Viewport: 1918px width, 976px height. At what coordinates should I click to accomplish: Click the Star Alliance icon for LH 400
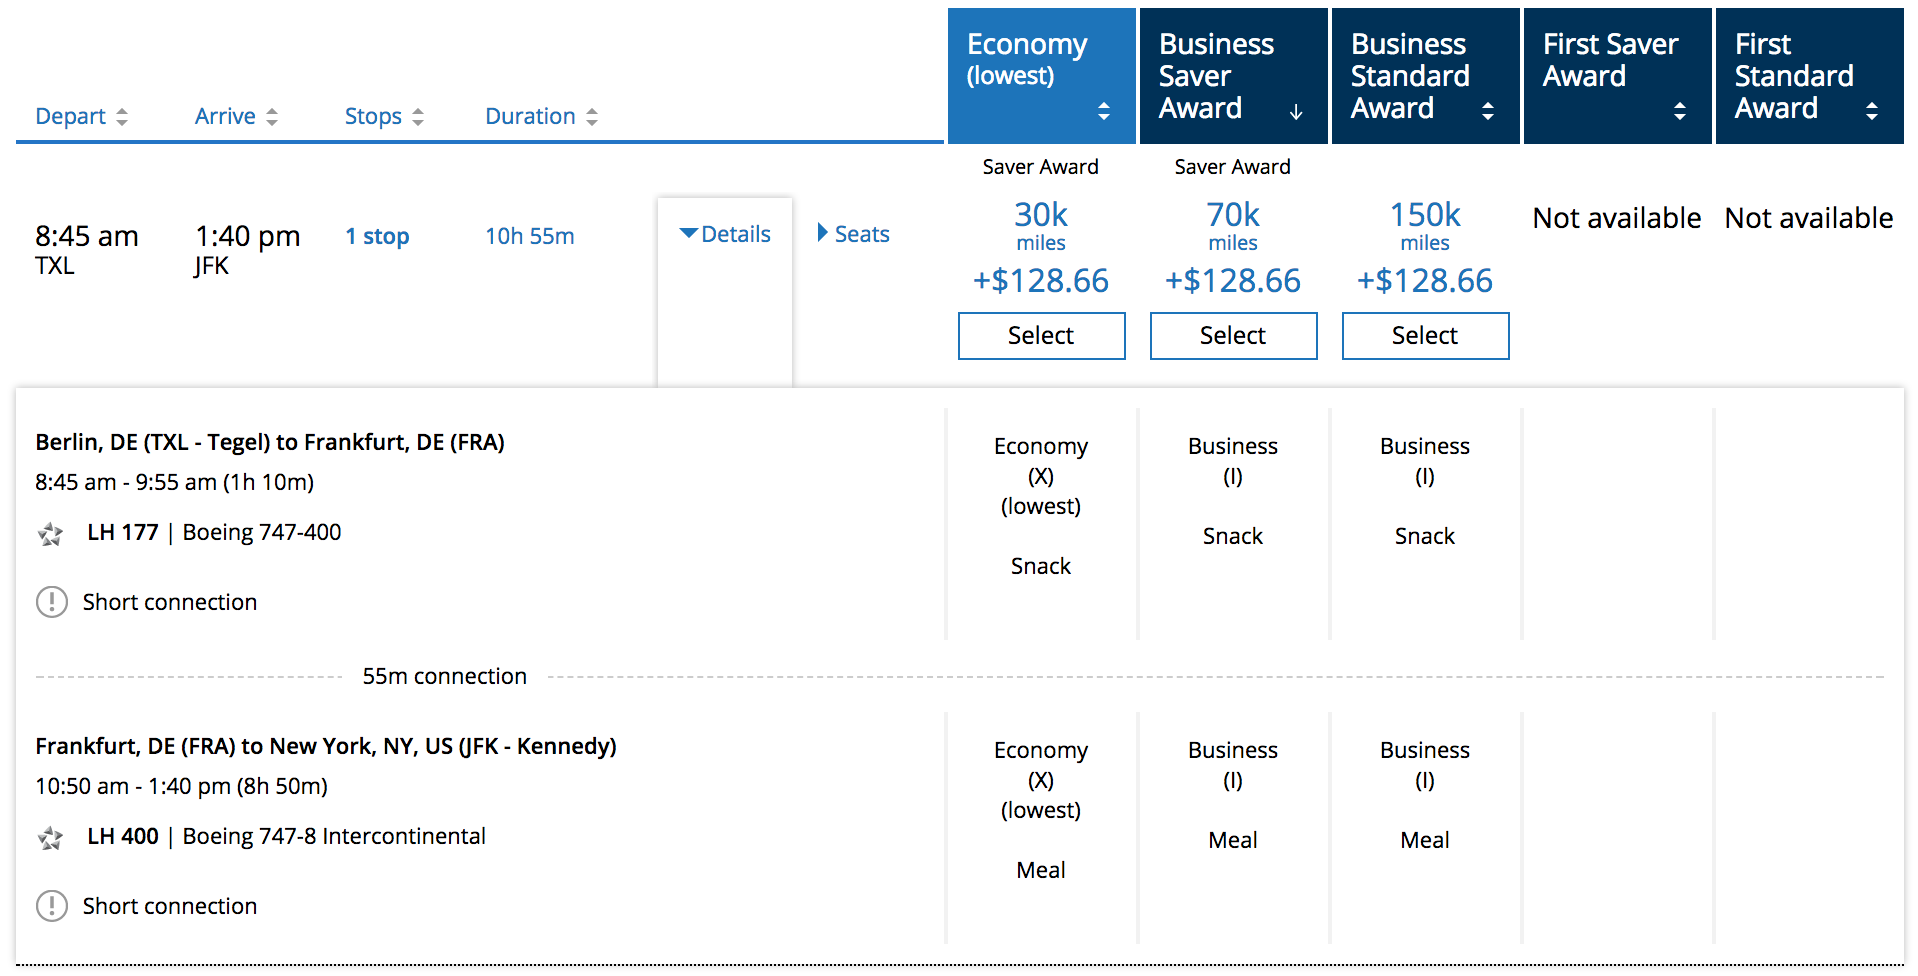coord(50,838)
